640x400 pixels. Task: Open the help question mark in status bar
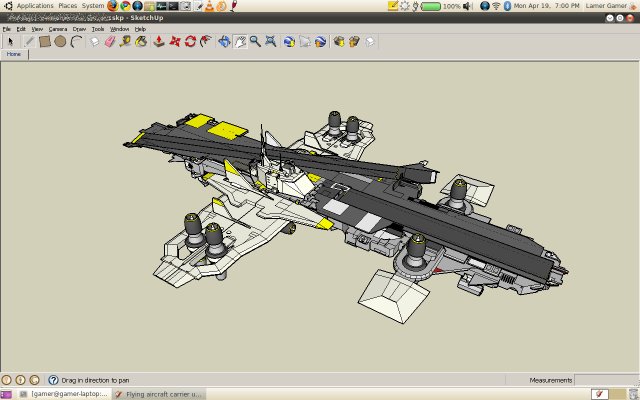coord(53,380)
